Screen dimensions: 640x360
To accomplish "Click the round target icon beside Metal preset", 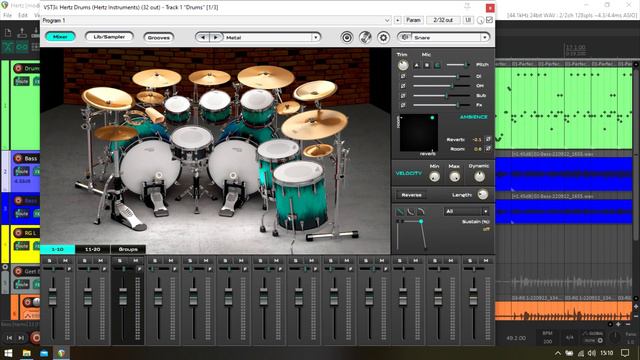I will point(347,38).
